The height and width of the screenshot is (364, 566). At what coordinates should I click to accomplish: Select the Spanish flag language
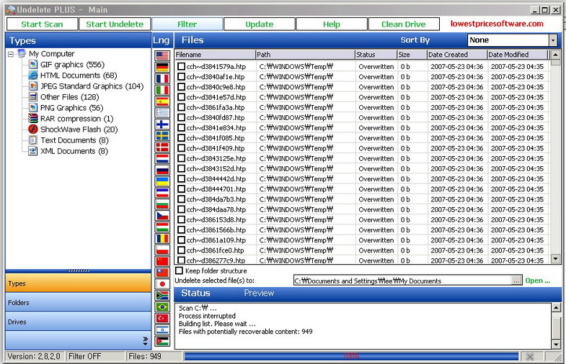click(162, 101)
